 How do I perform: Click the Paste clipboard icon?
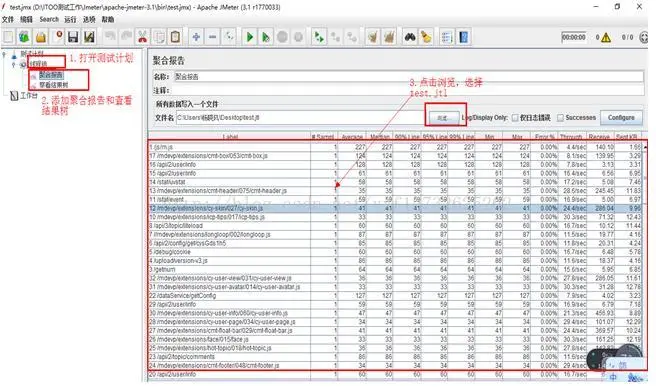point(175,37)
